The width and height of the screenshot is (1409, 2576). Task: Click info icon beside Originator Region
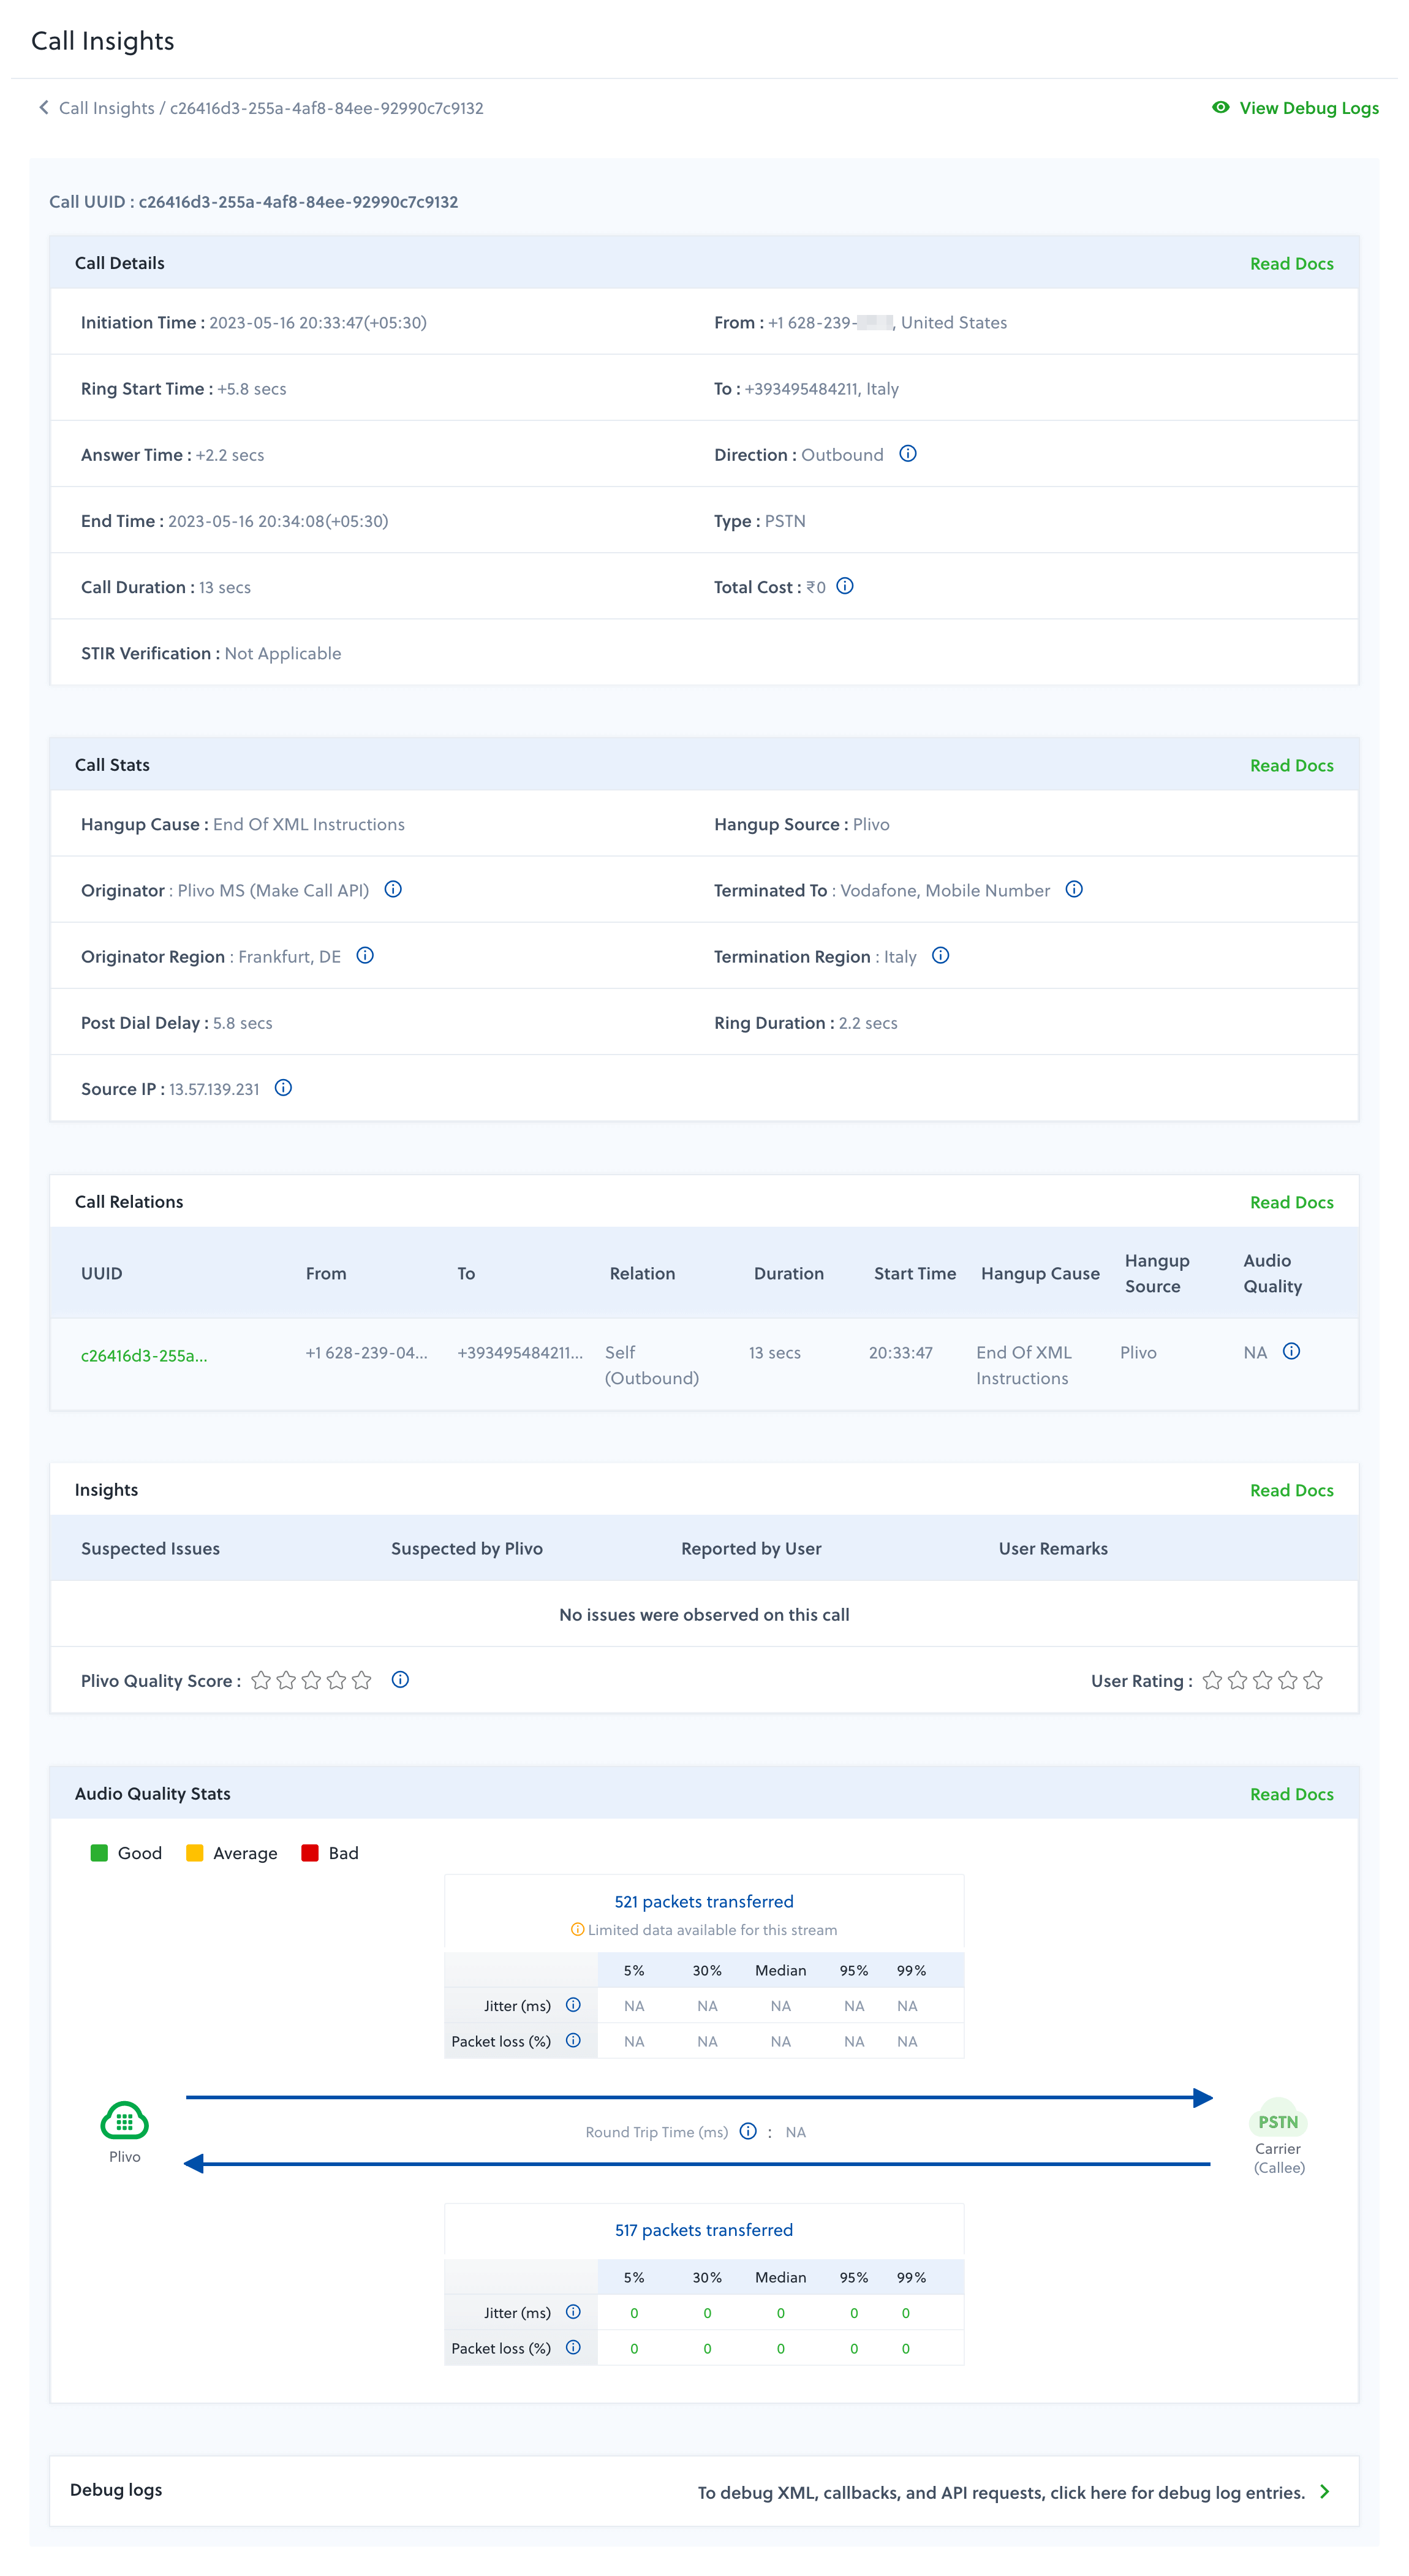[365, 955]
